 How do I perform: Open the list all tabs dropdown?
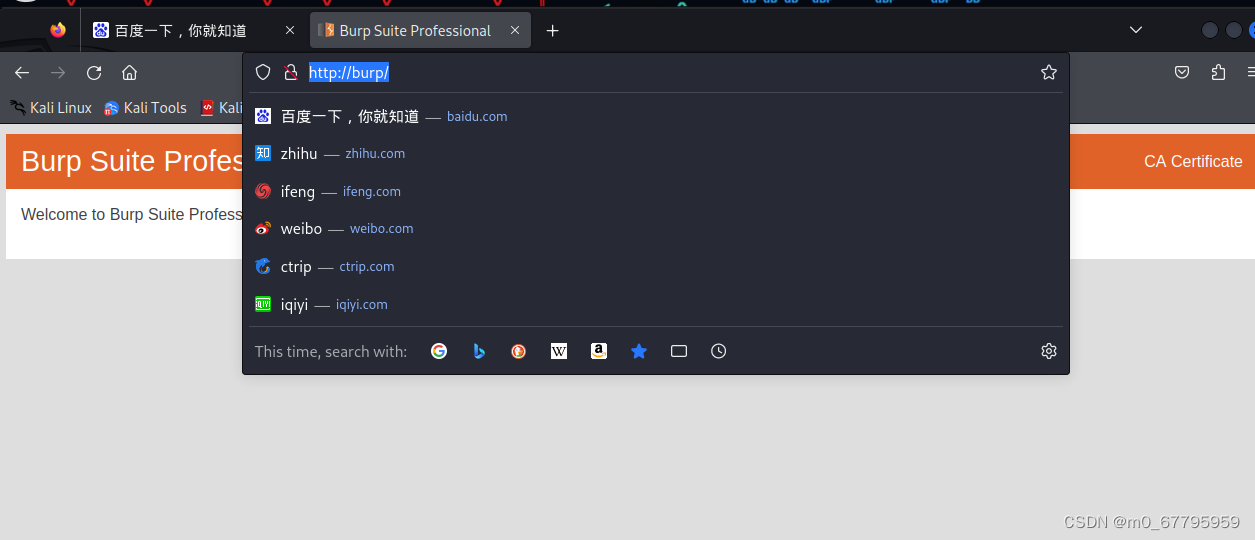click(1136, 30)
